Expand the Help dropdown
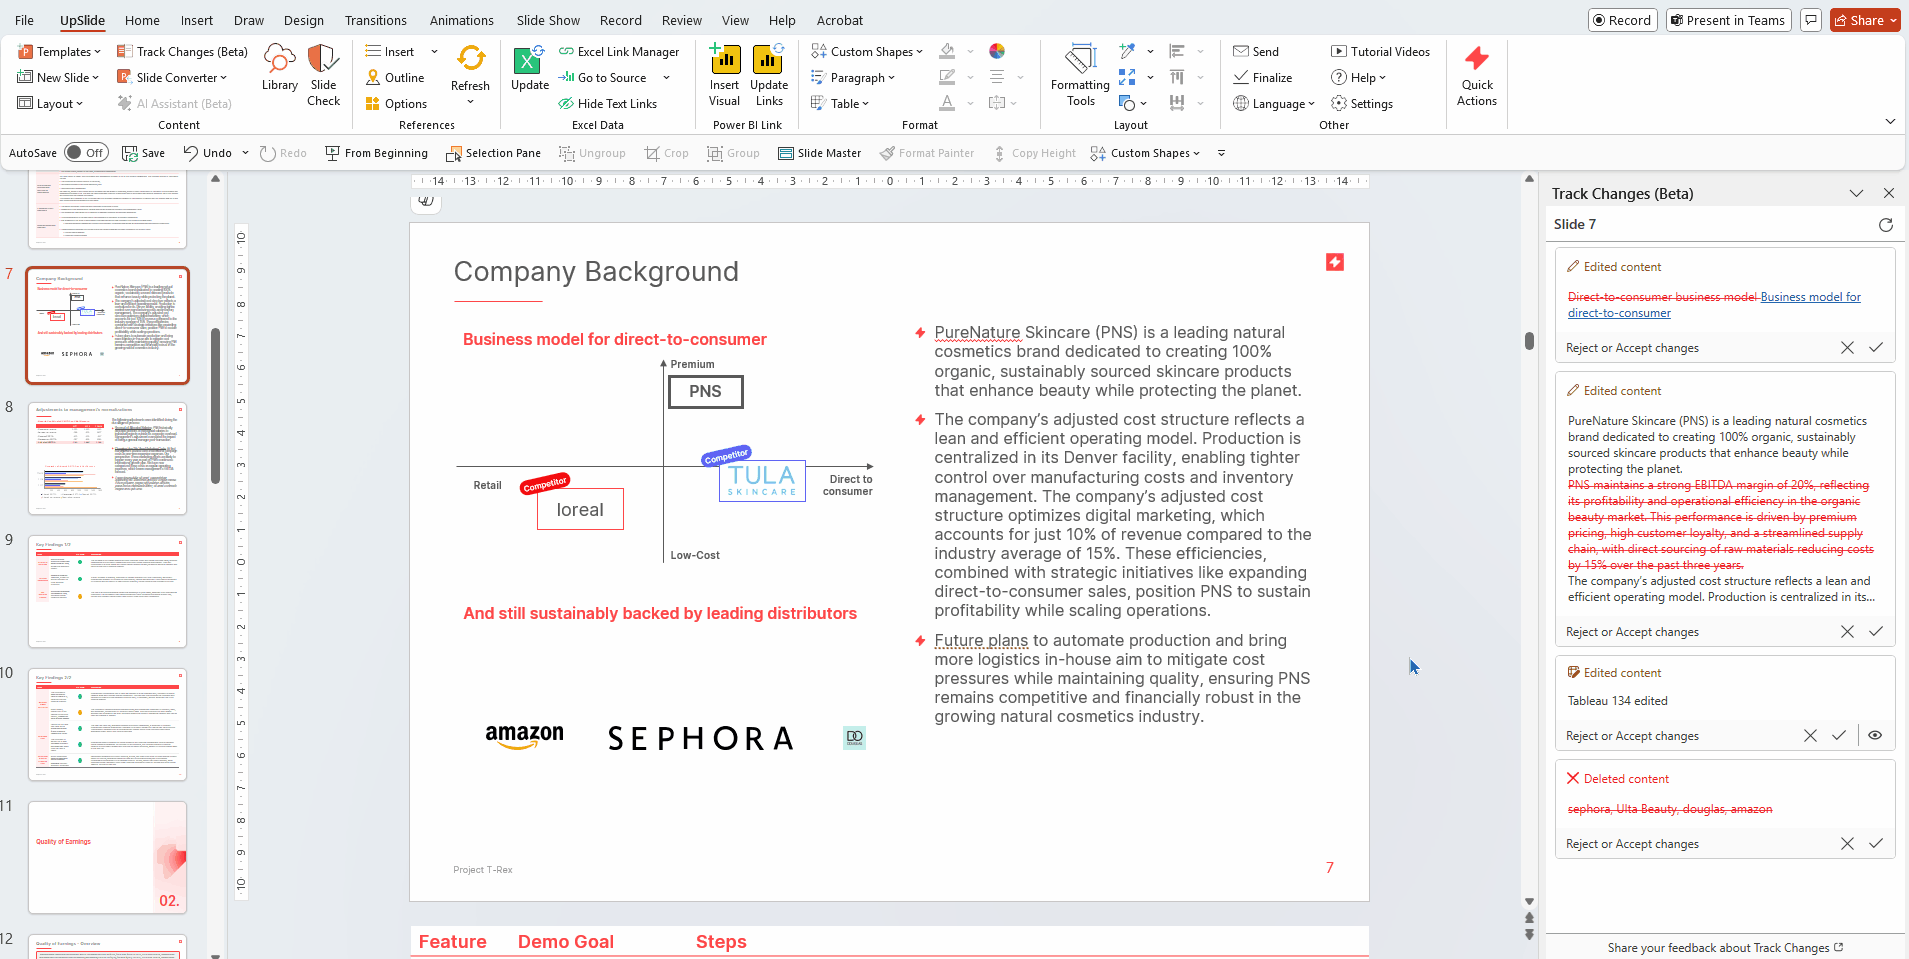Image resolution: width=1909 pixels, height=959 pixels. 1358,78
